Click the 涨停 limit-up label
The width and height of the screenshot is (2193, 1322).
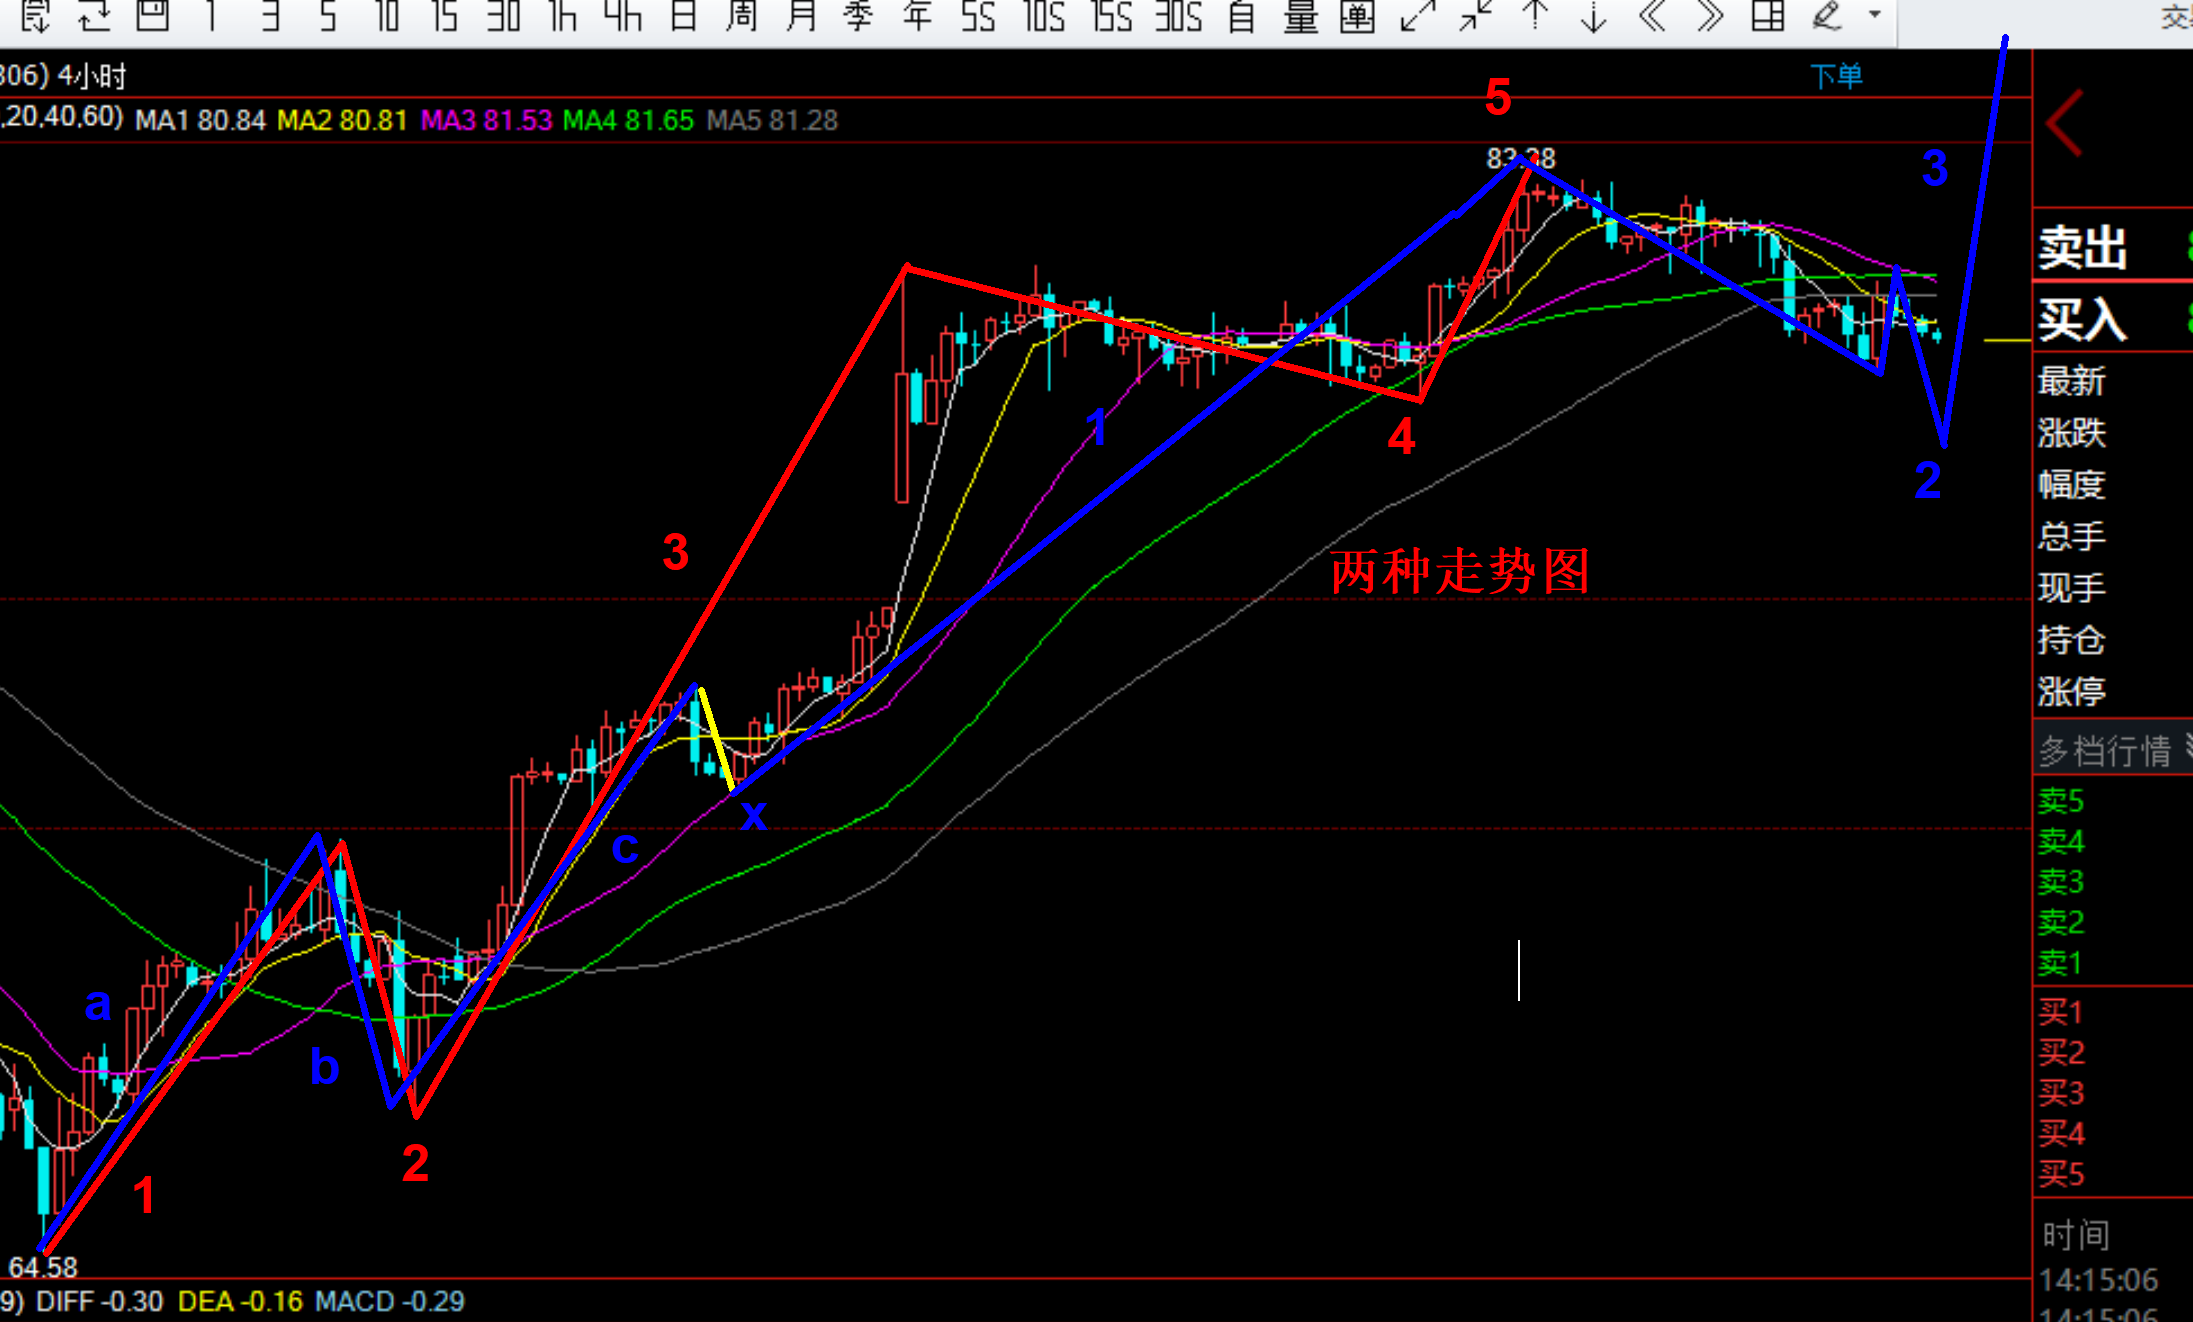[2072, 691]
